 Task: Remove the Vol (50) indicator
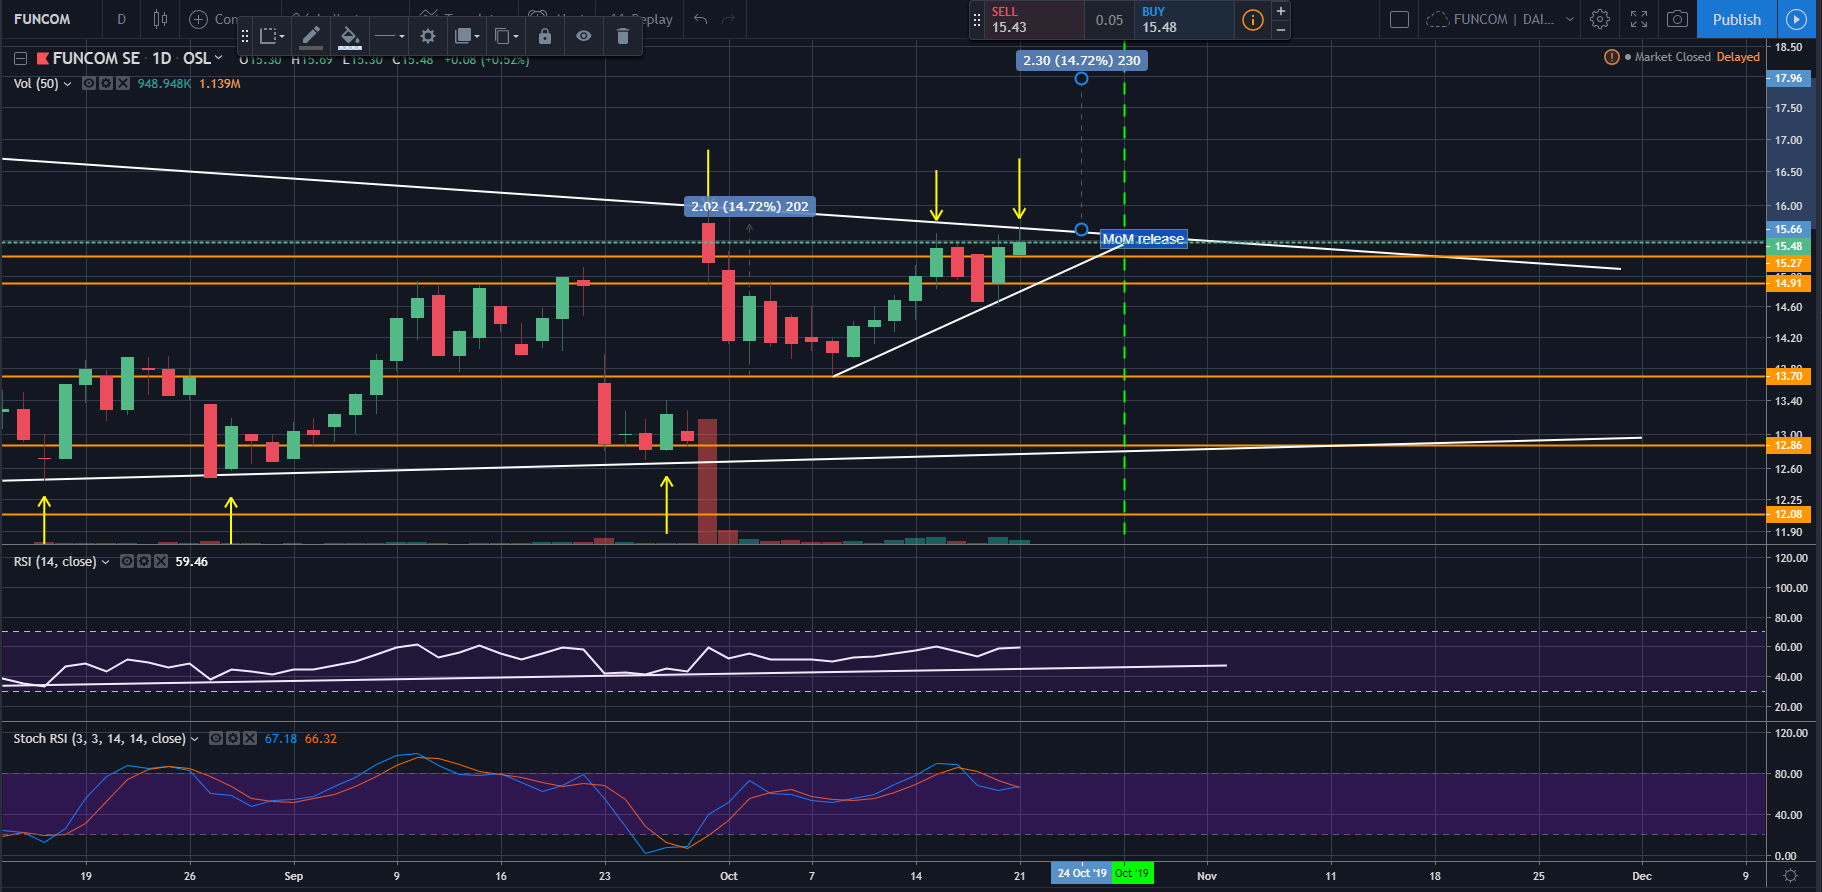(123, 84)
